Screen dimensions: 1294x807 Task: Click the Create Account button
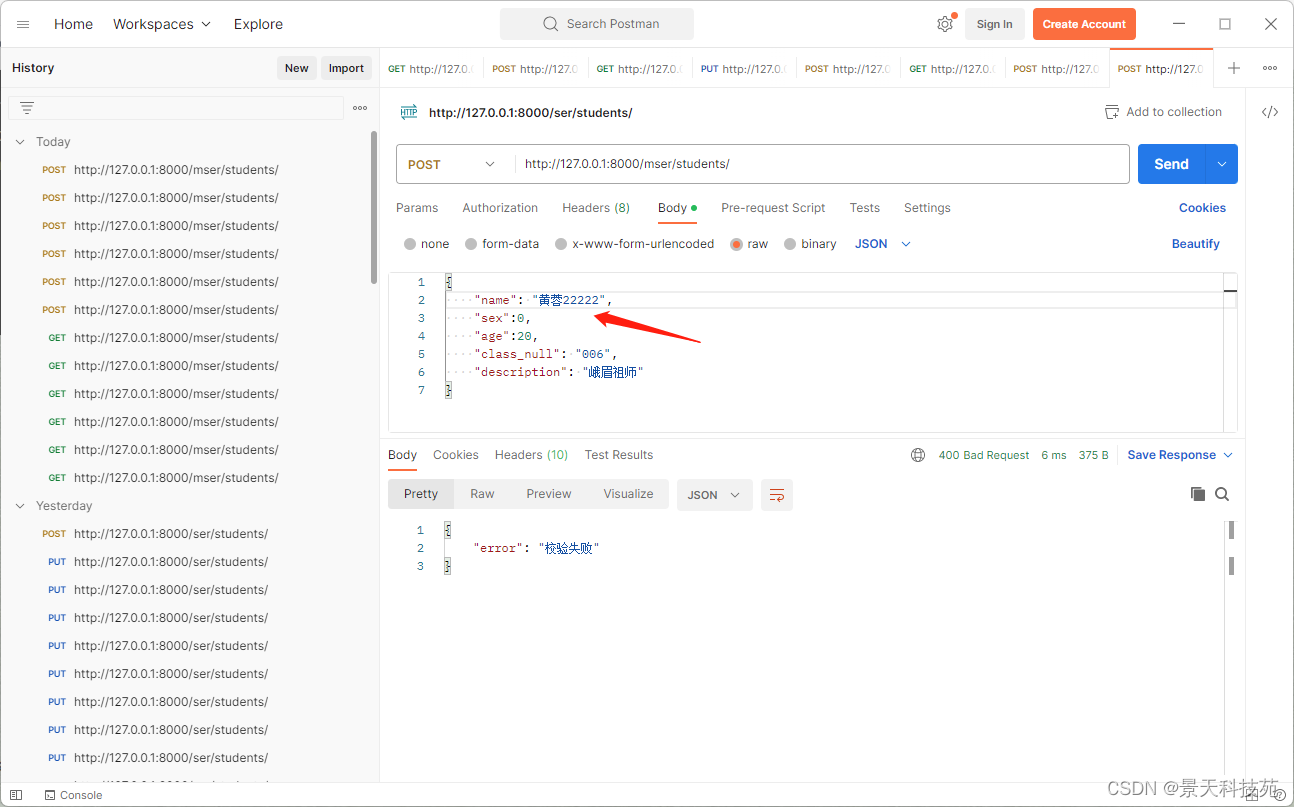[x=1084, y=24]
